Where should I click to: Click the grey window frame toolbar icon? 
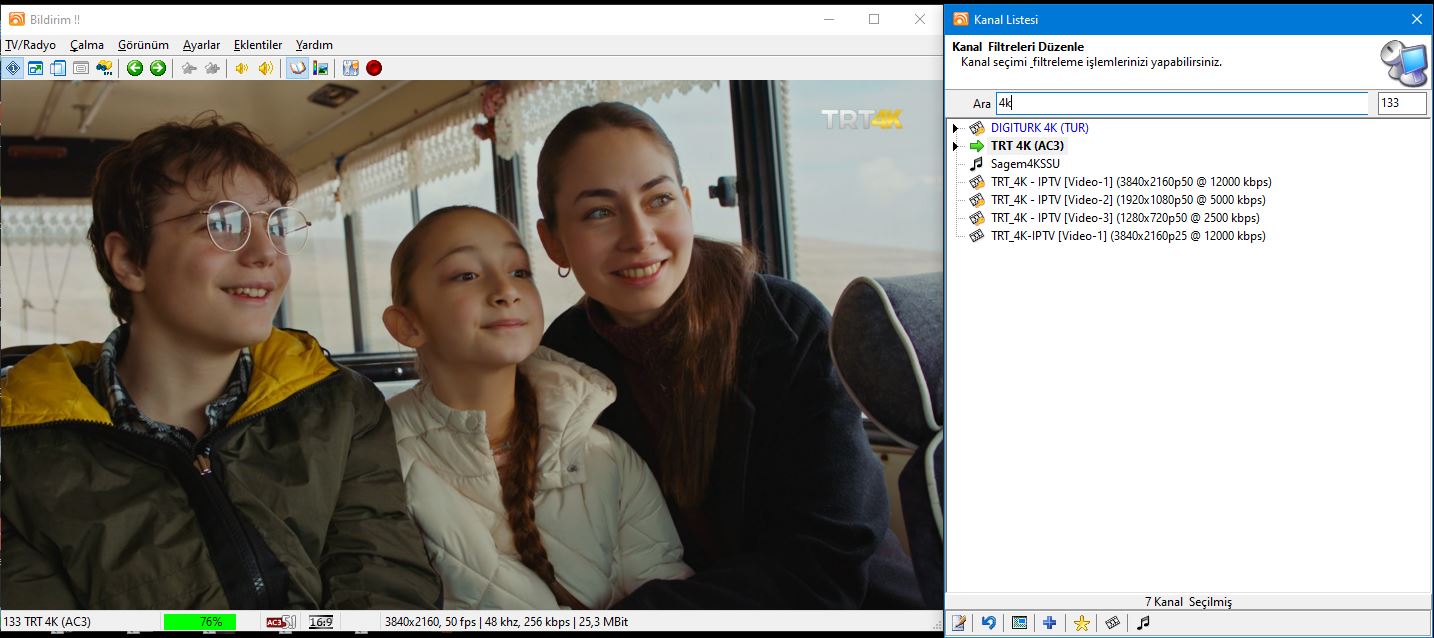point(80,68)
